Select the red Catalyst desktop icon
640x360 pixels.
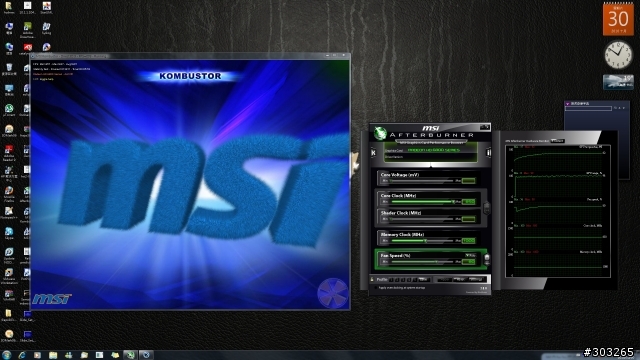point(27,49)
